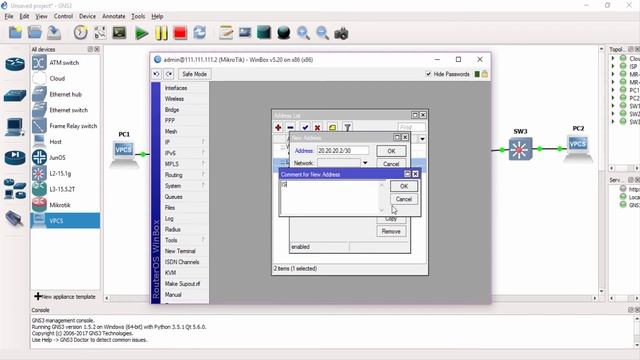This screenshot has width=640, height=360.
Task: Select VPCS device in All devices list
Action: click(65, 221)
